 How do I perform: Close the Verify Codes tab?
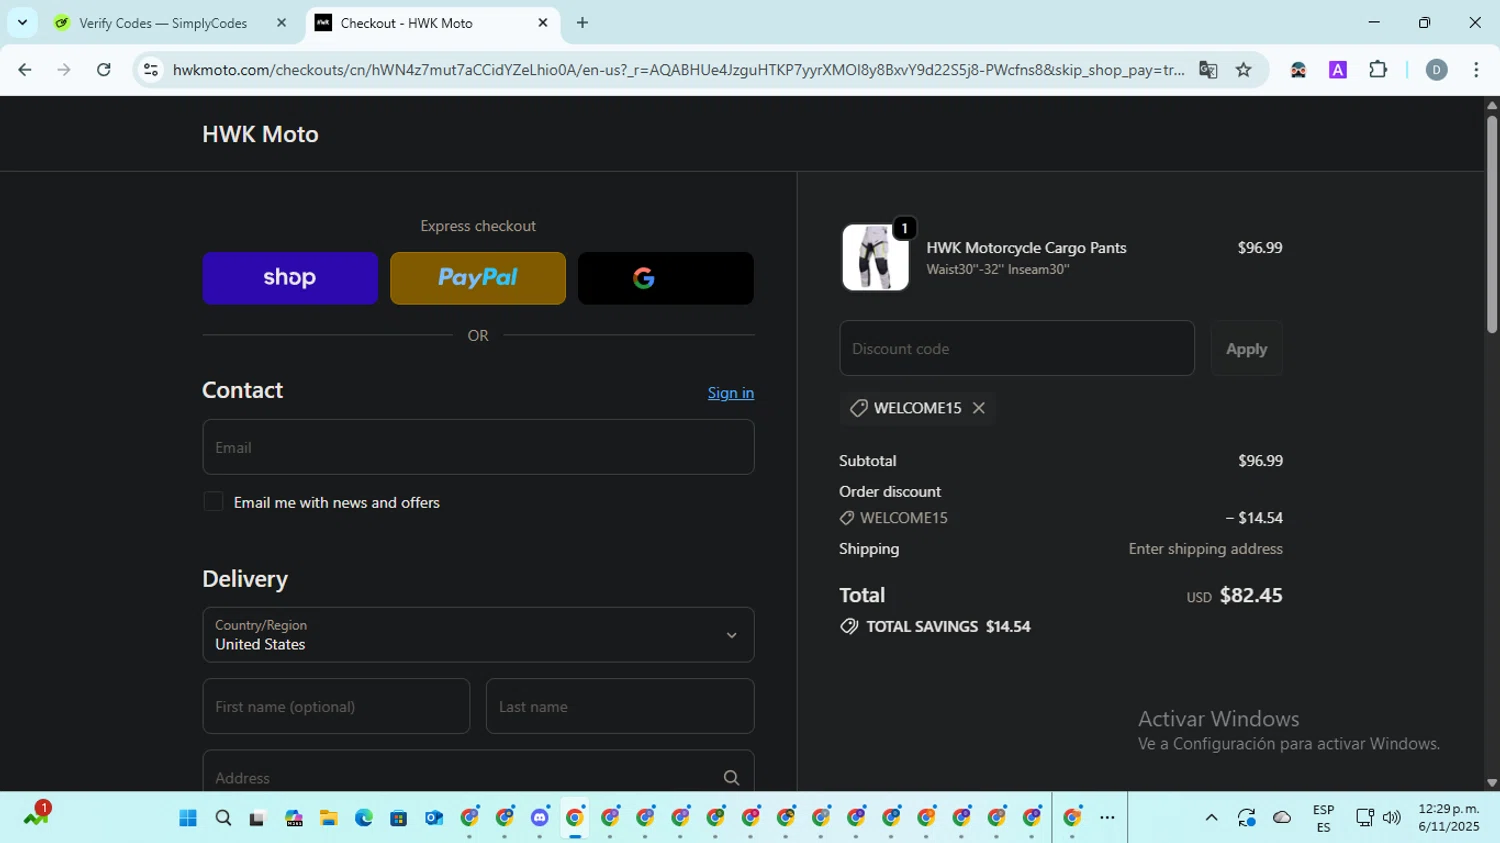click(281, 22)
